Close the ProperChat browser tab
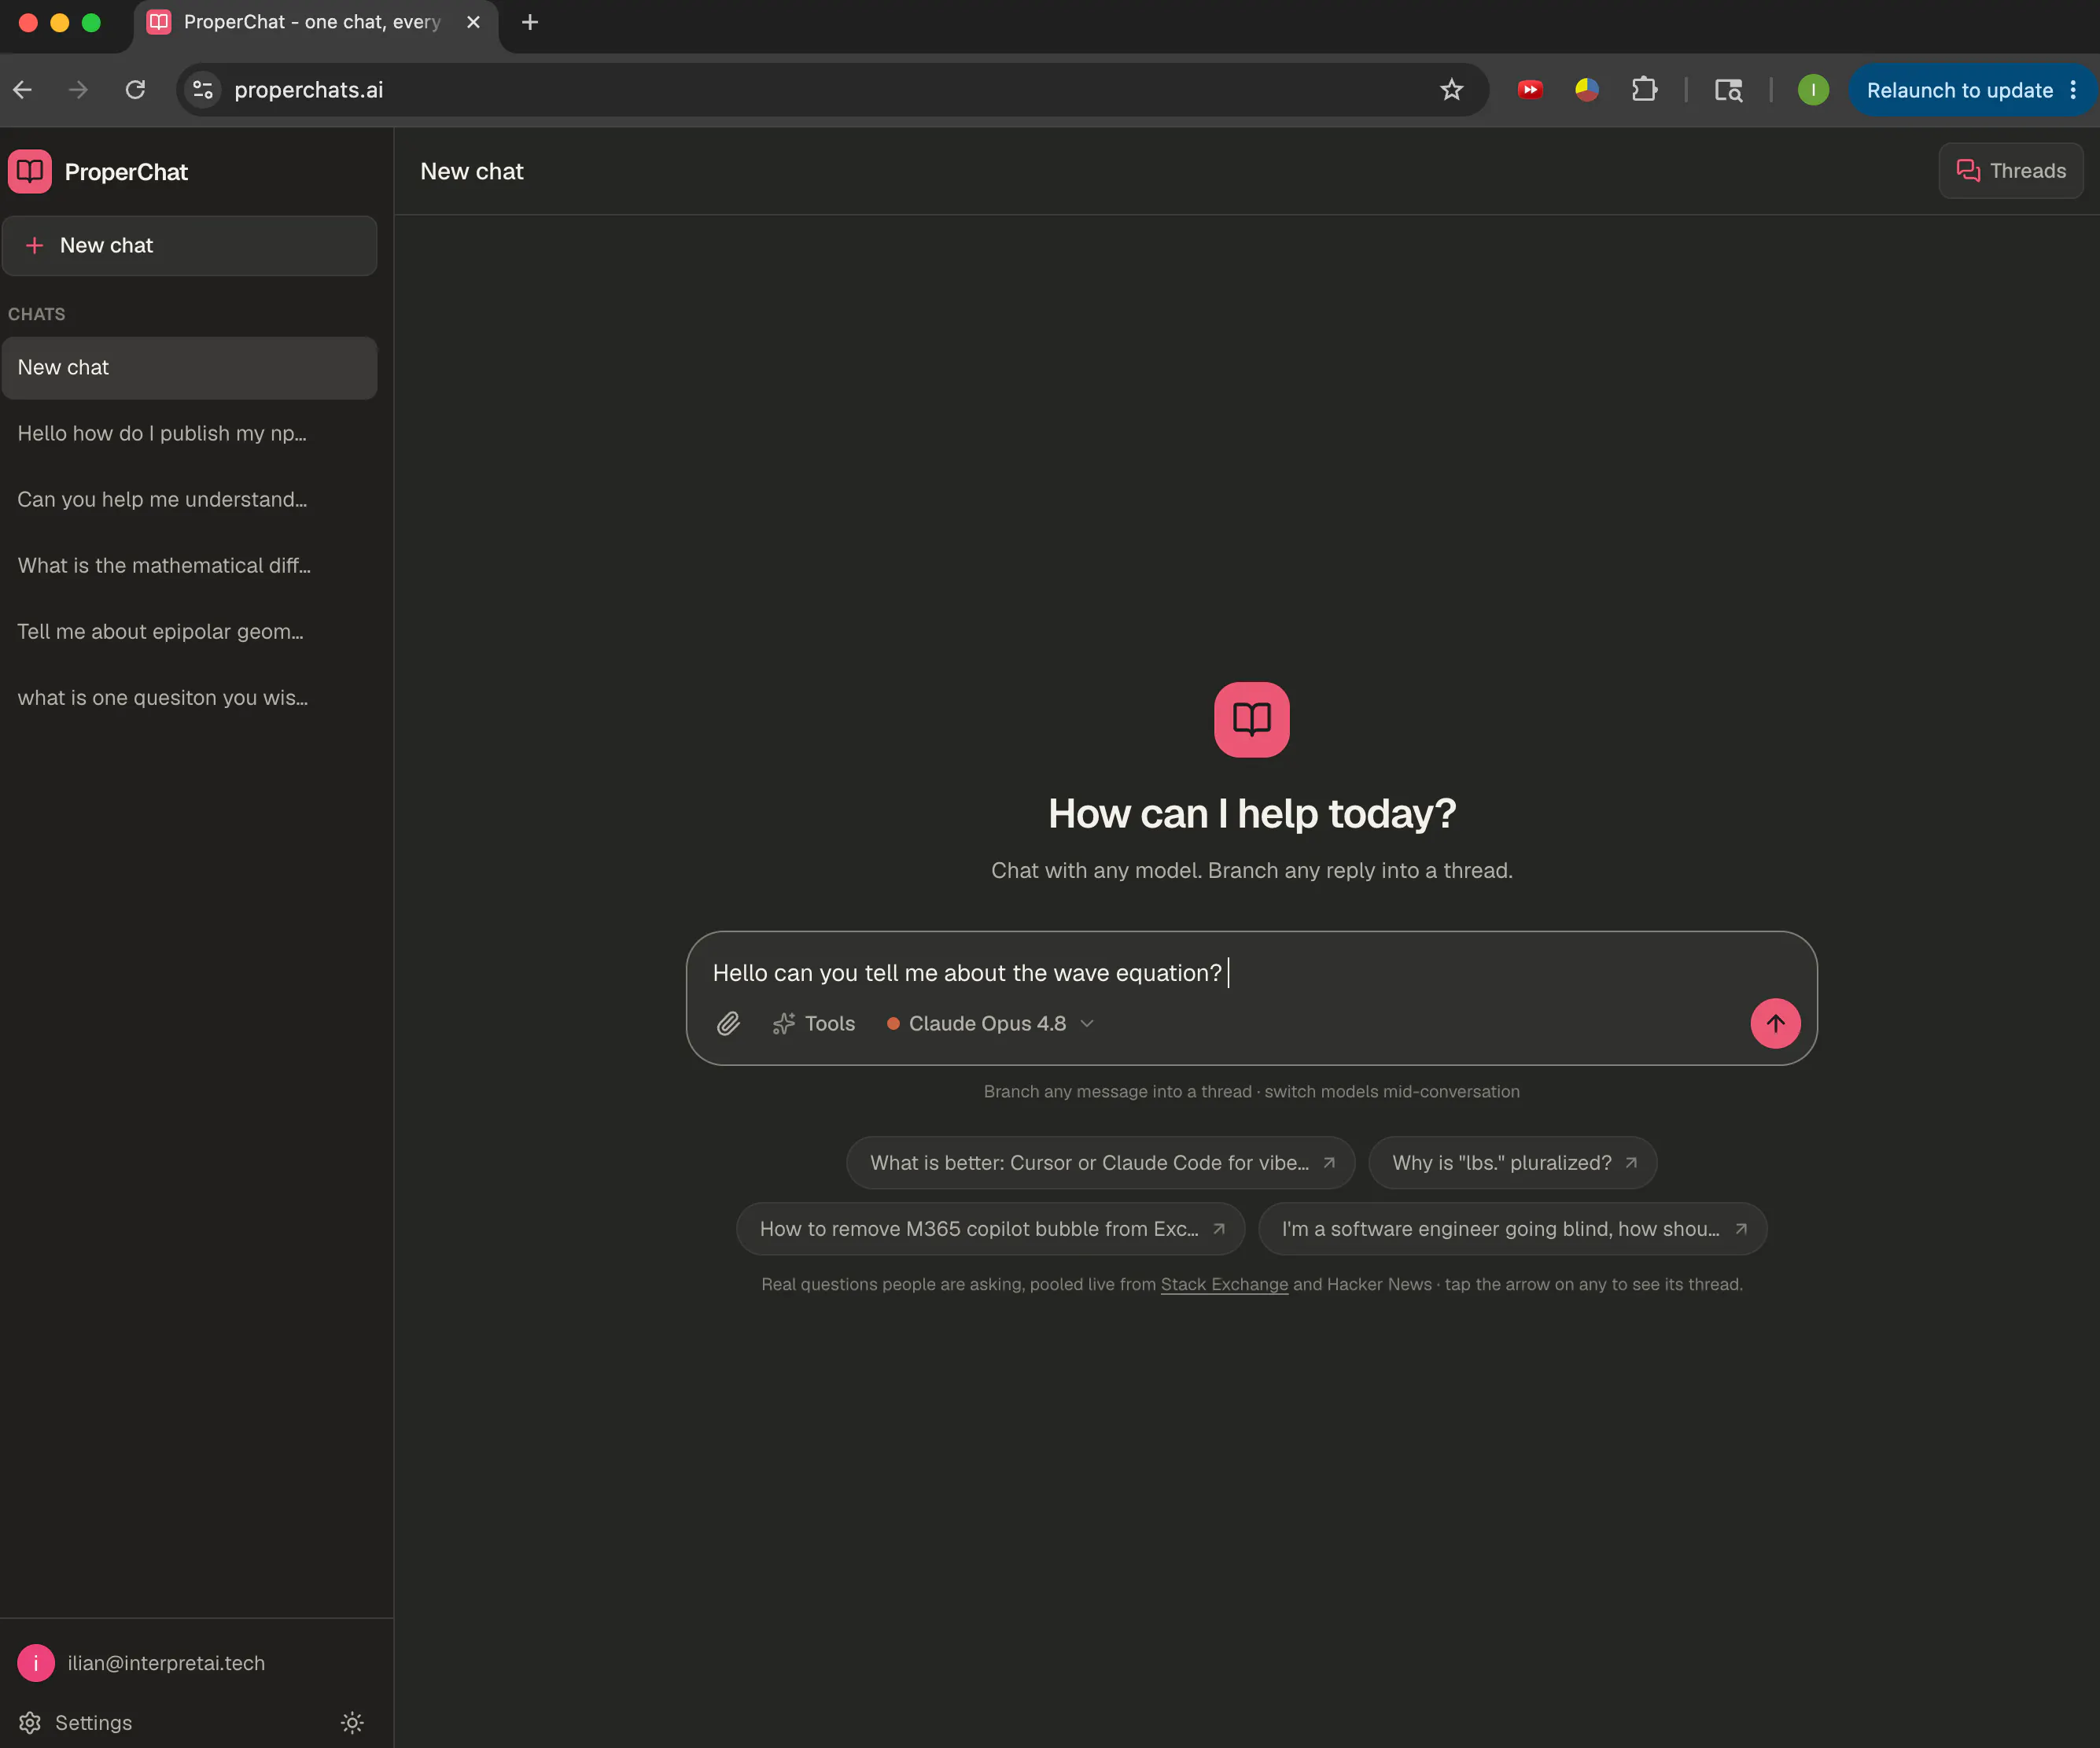Screen dimensions: 2100x1748 pos(474,22)
